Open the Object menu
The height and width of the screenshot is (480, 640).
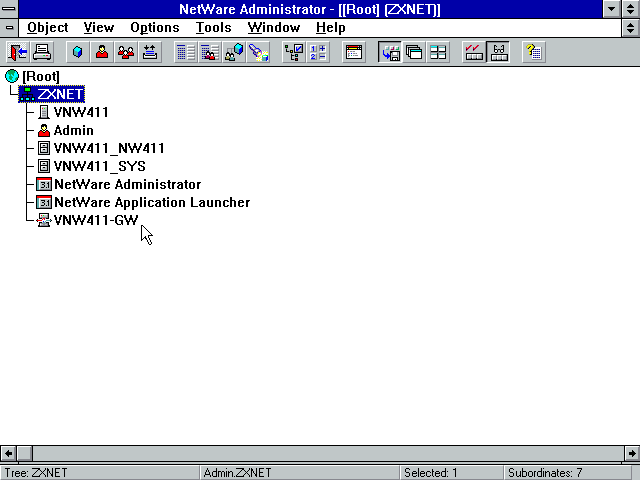[48, 27]
